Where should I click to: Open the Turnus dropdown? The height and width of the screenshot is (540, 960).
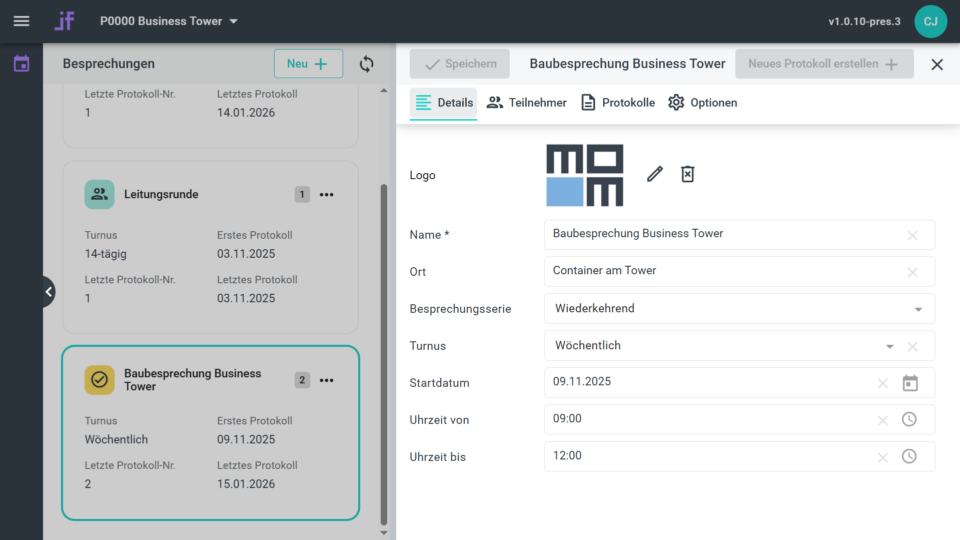[889, 346]
